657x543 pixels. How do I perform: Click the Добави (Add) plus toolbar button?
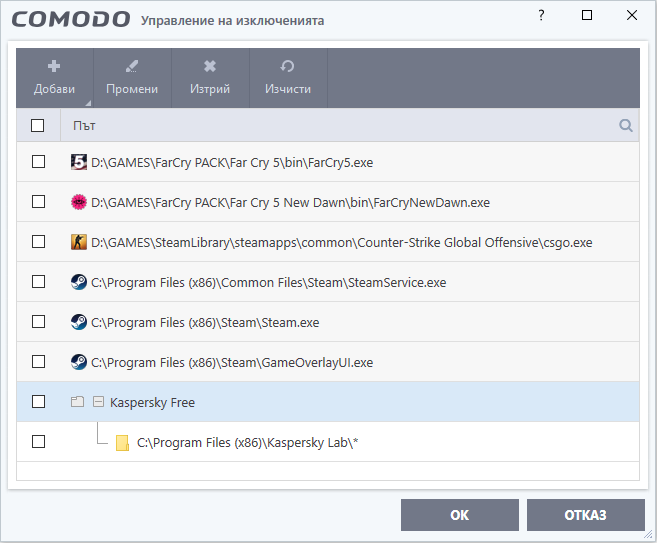click(54, 78)
